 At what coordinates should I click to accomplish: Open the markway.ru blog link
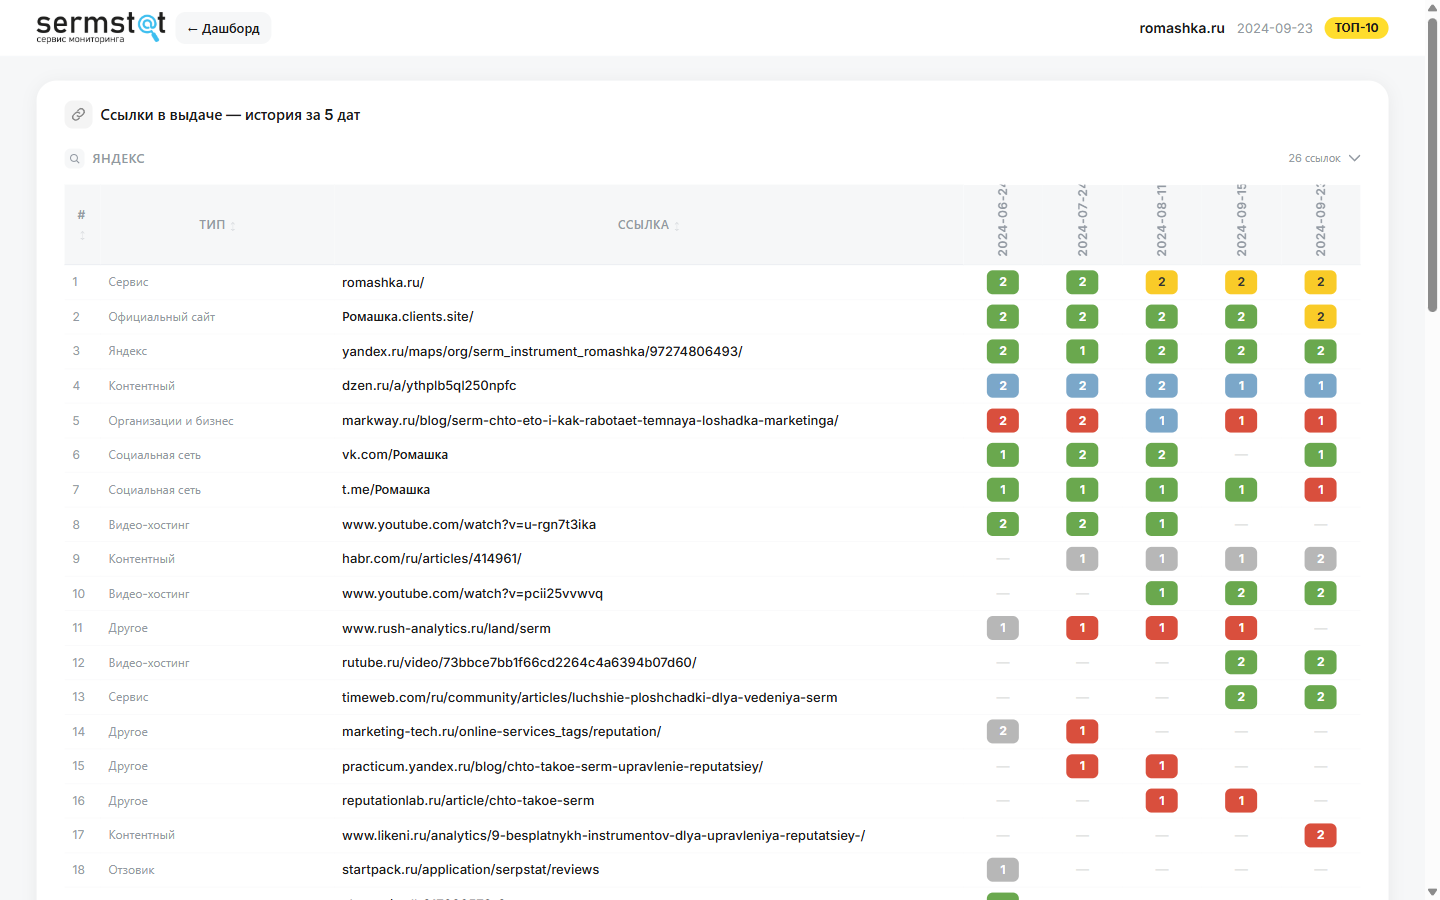pyautogui.click(x=590, y=421)
